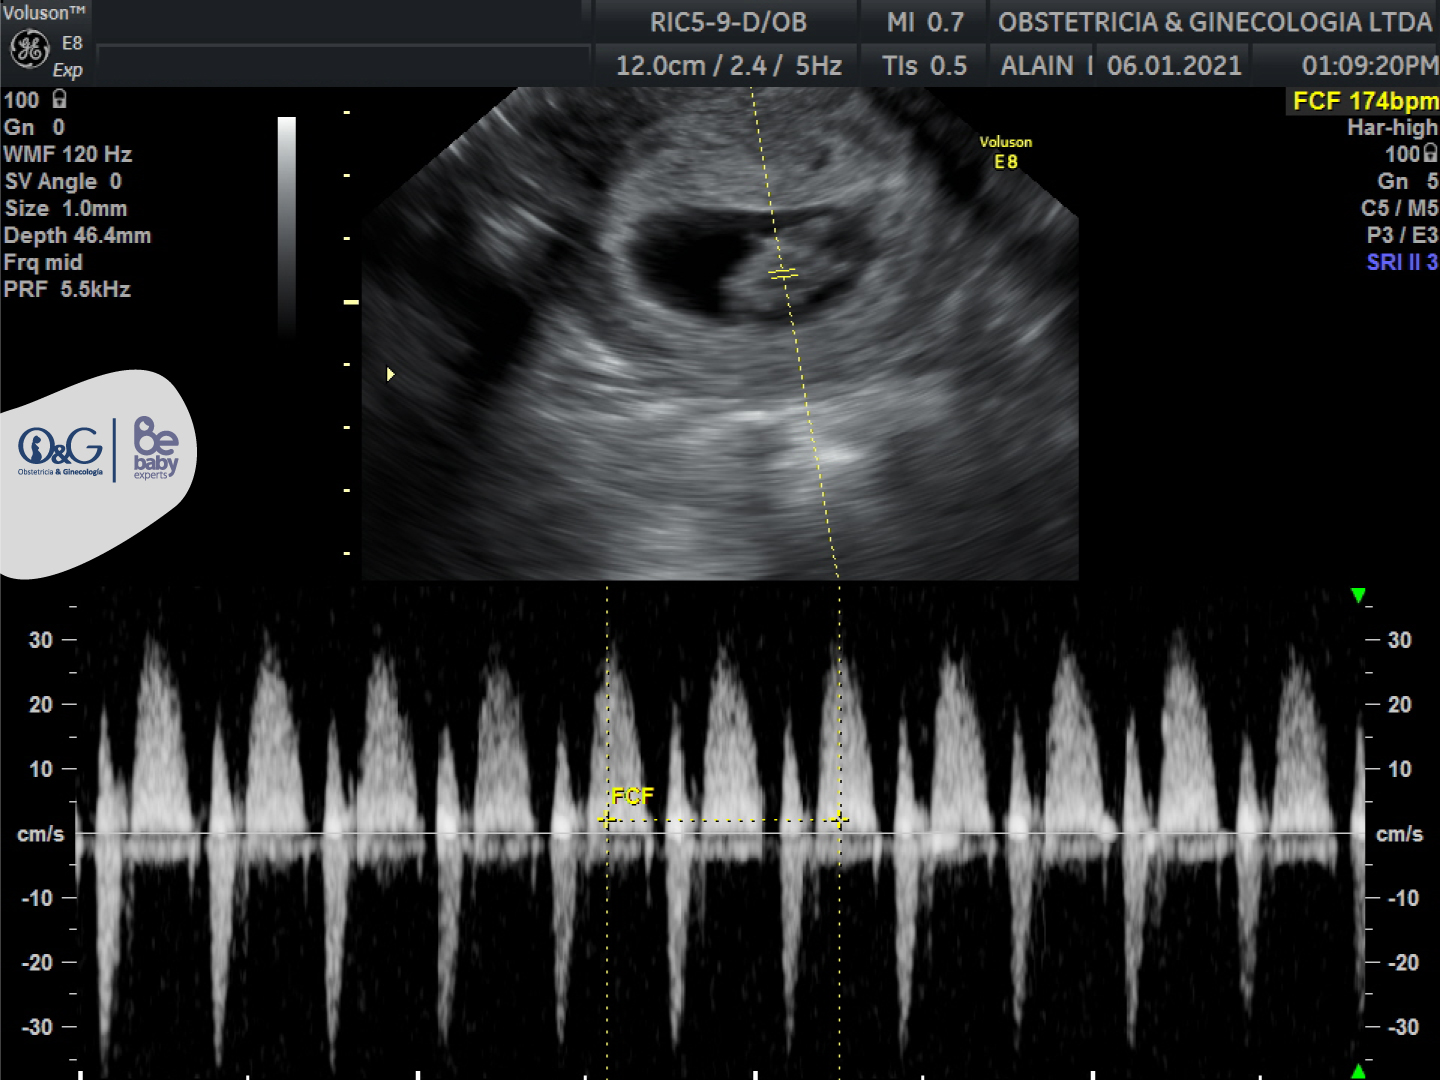Click the empty patient name field at top
The image size is (1440, 1080).
click(343, 65)
